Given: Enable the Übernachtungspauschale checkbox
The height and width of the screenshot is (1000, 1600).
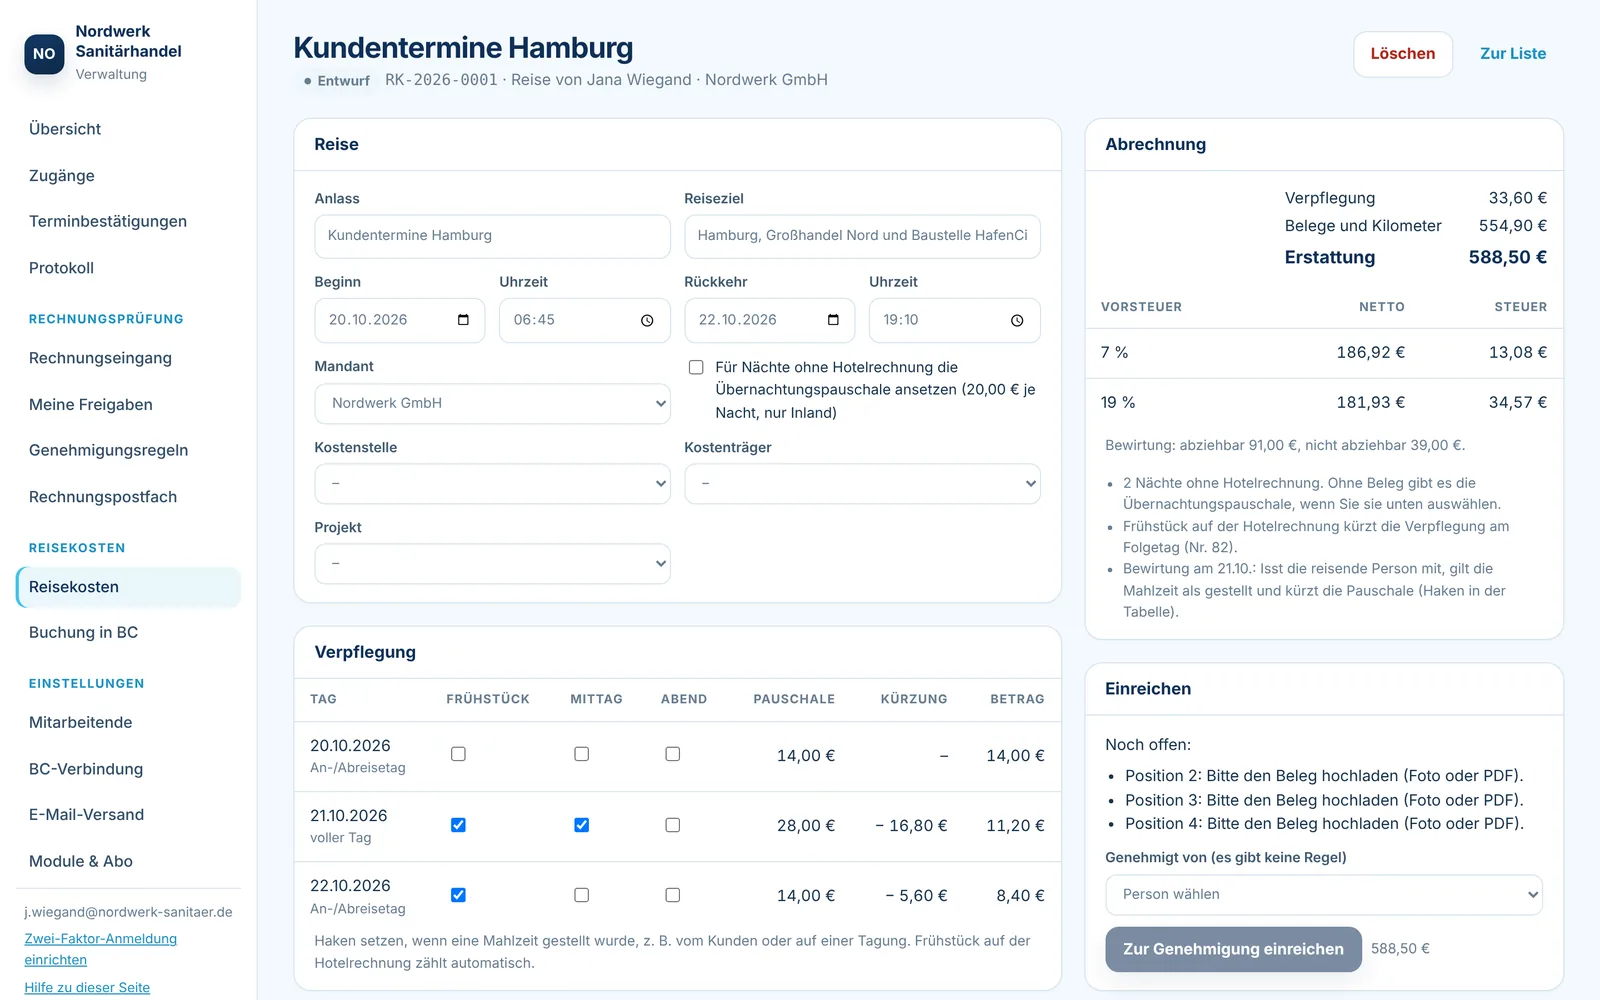Looking at the screenshot, I should tap(696, 367).
